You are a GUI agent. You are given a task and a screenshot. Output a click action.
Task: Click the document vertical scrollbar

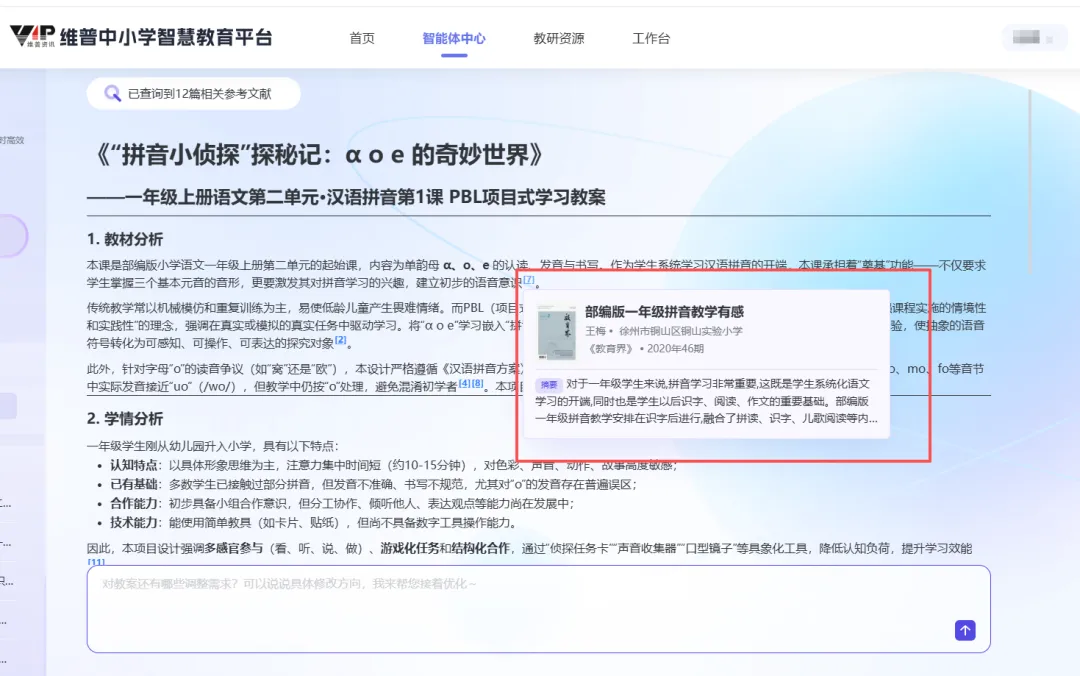tap(1030, 181)
